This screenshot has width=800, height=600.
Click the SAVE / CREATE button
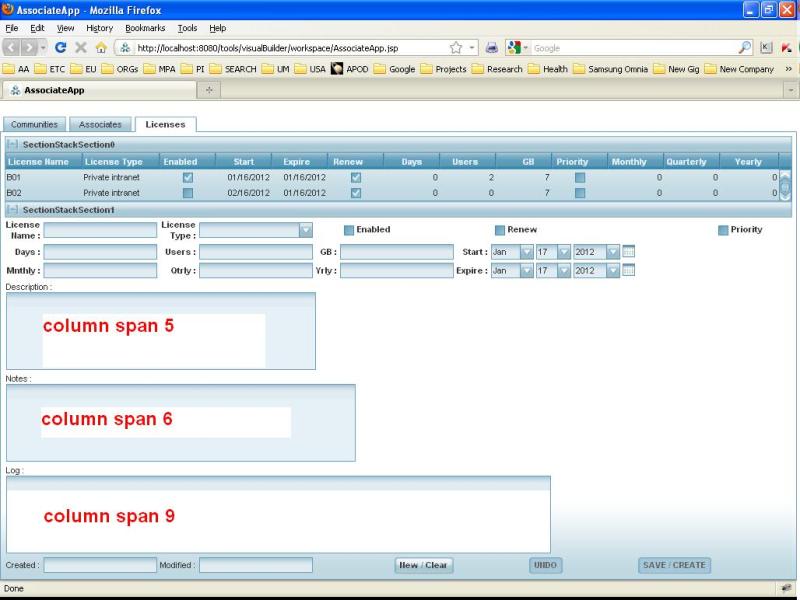coord(674,565)
